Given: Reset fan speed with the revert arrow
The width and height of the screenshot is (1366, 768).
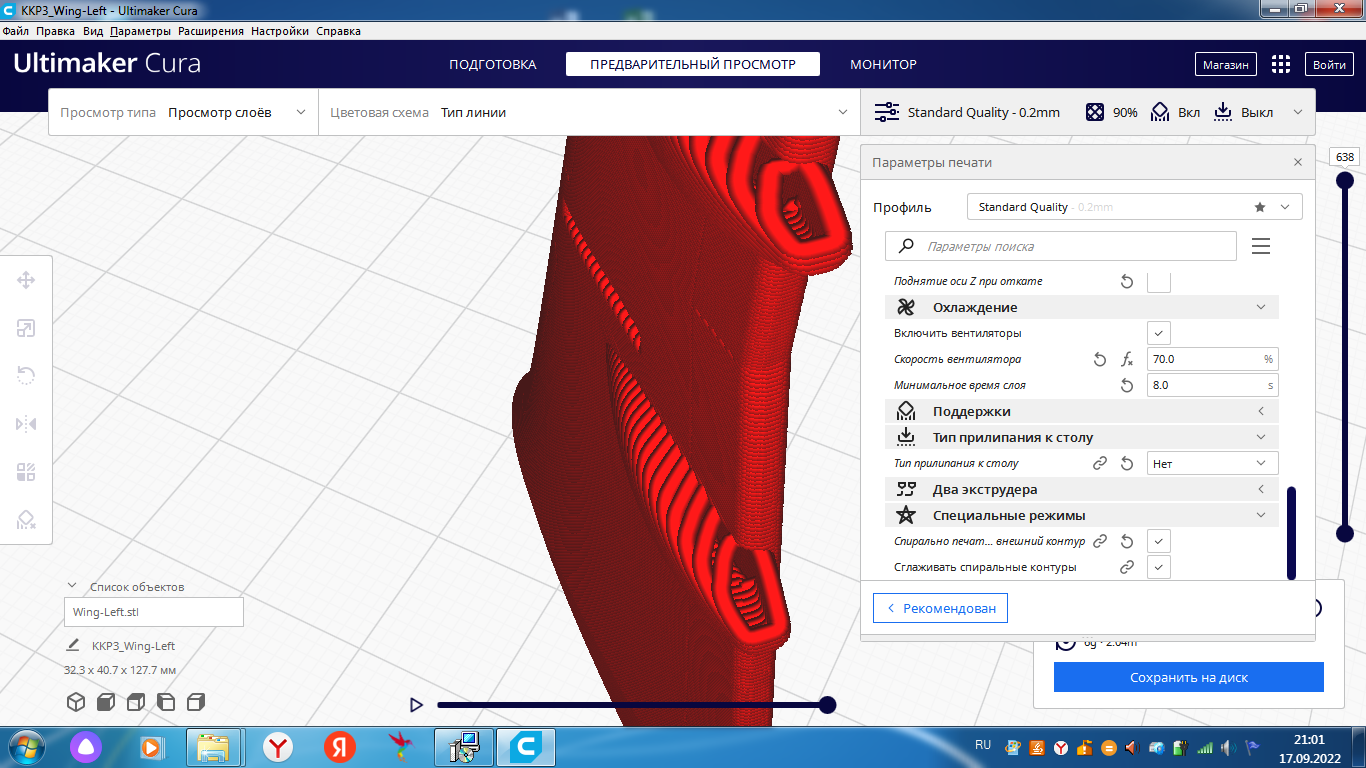Looking at the screenshot, I should click(1100, 359).
